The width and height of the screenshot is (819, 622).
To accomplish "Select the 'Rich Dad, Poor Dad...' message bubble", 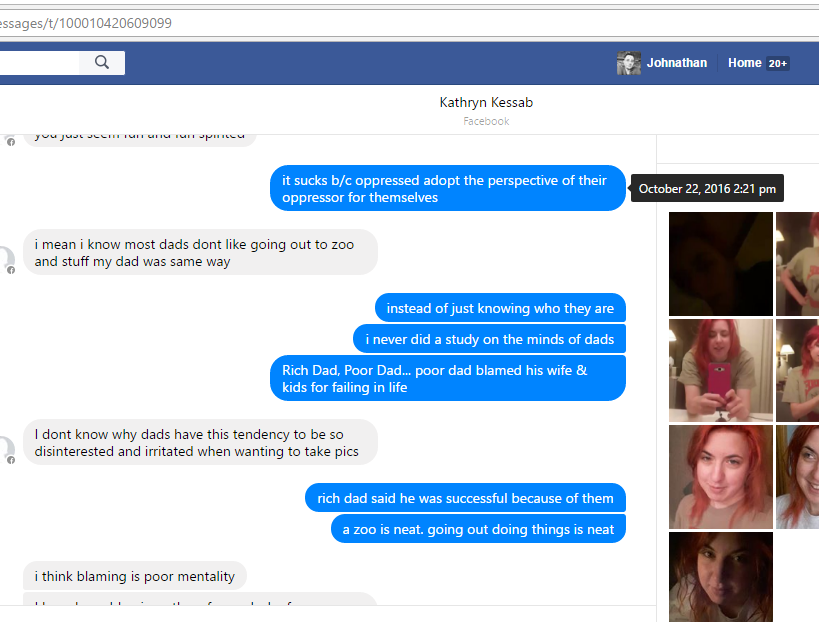I will pos(448,378).
